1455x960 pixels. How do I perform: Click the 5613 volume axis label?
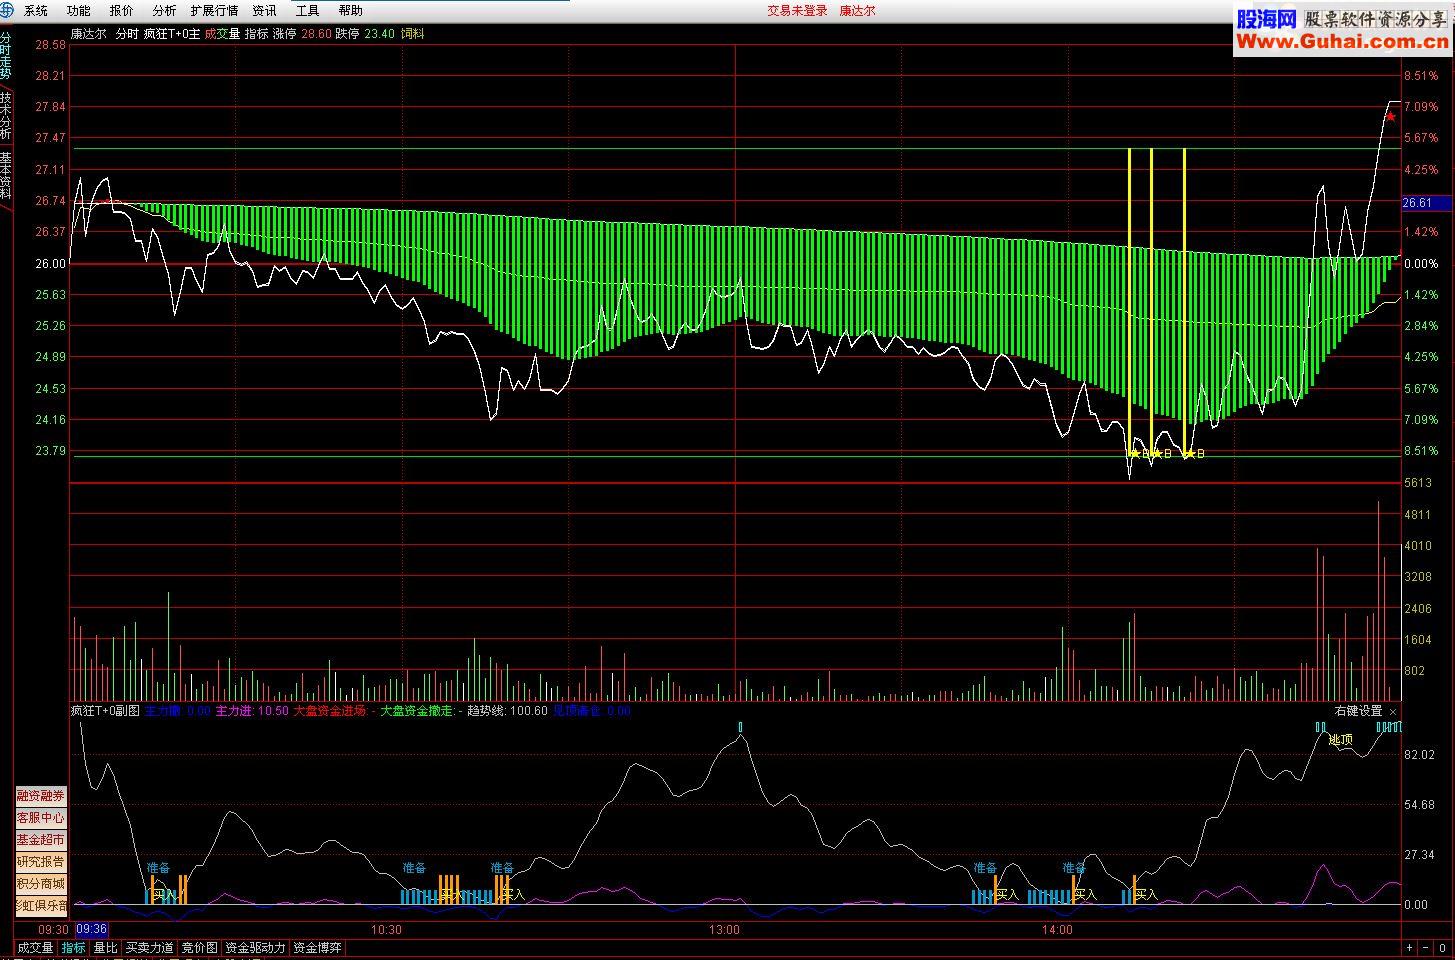click(1418, 483)
